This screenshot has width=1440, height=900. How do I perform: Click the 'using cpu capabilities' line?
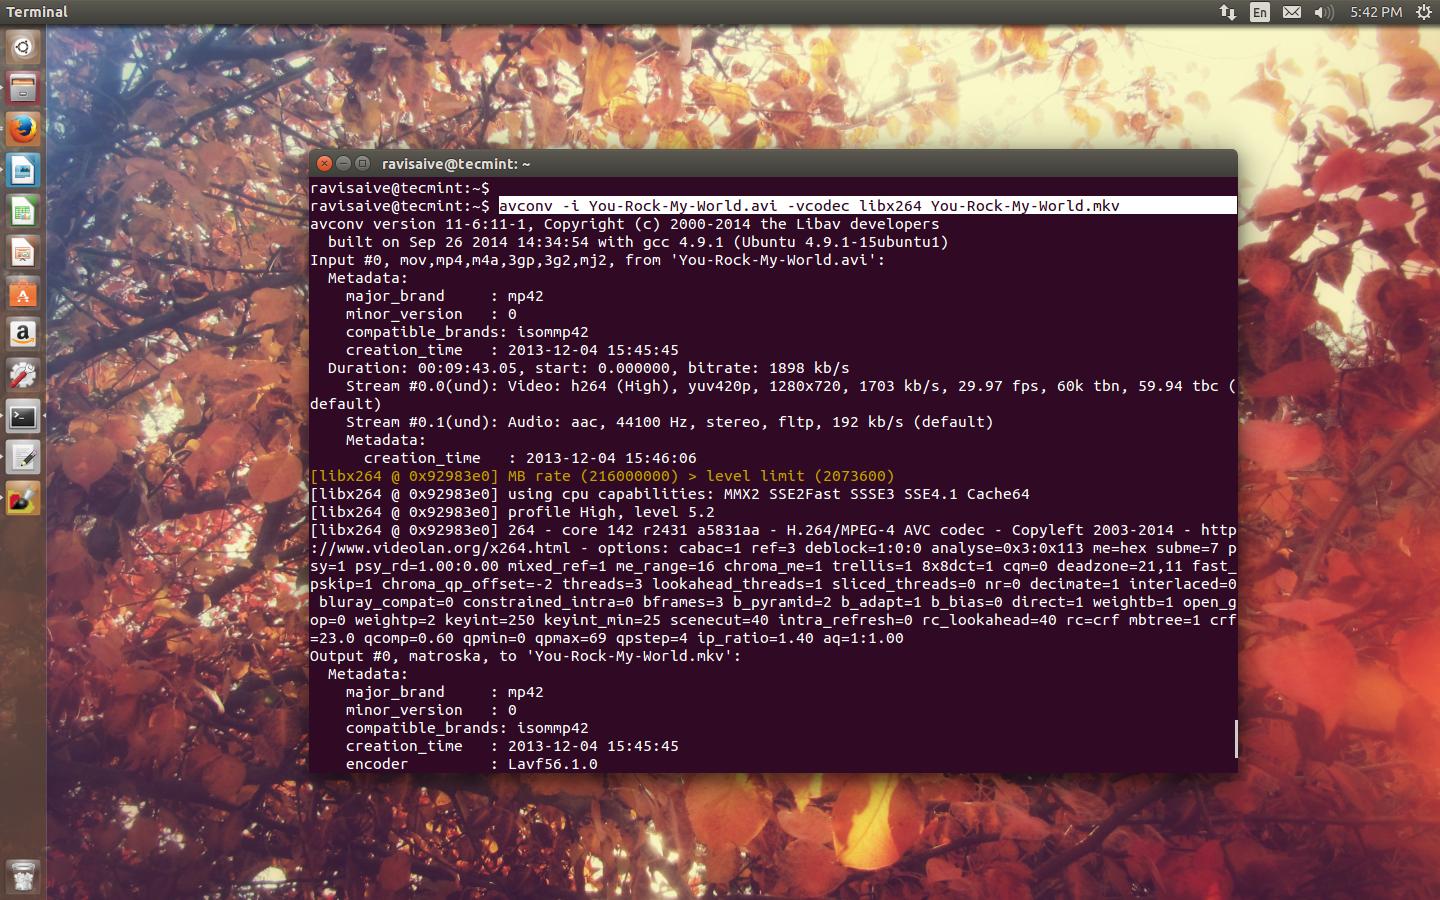(x=670, y=494)
